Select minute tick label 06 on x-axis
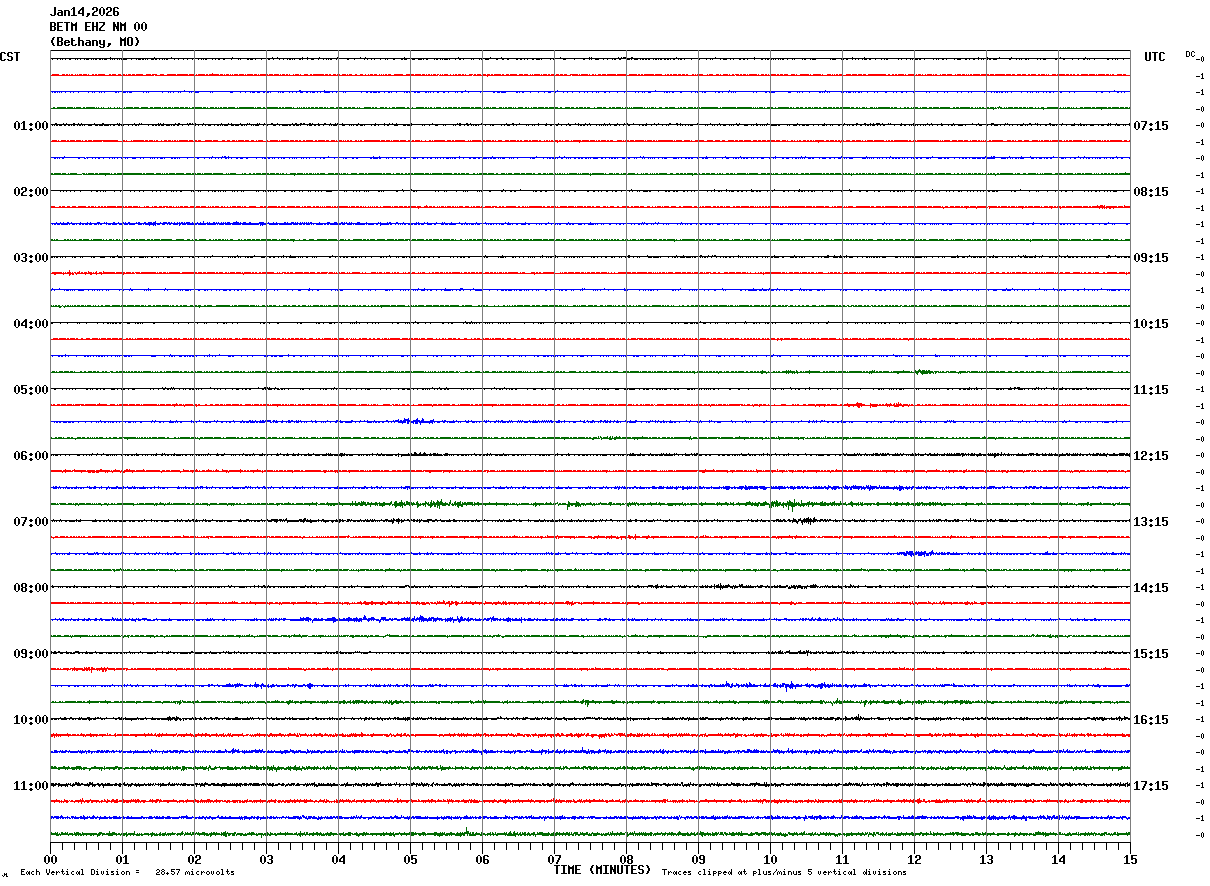The width and height of the screenshot is (1210, 886). tap(482, 859)
